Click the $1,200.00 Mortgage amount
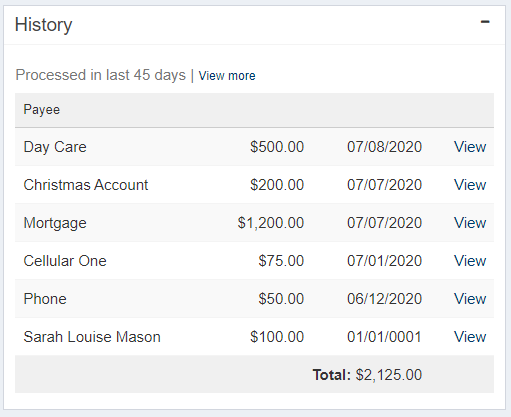Viewport: 511px width, 417px height. 271,223
